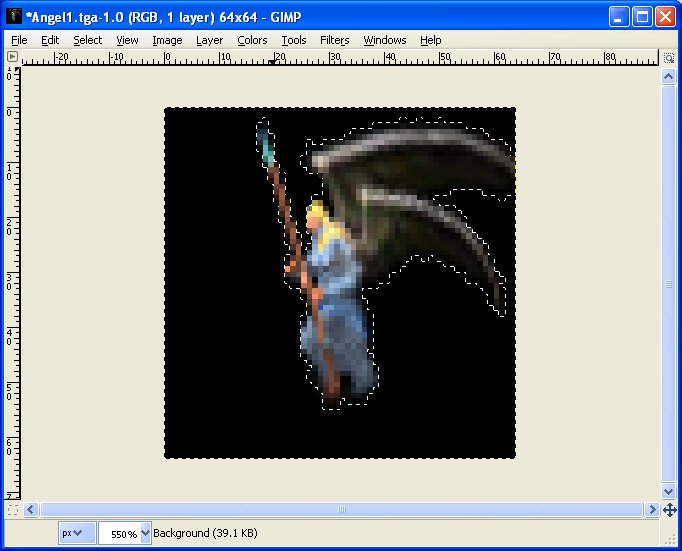This screenshot has width=682, height=551.
Task: Toggle the Quick Mask button
Action: pos(12,509)
